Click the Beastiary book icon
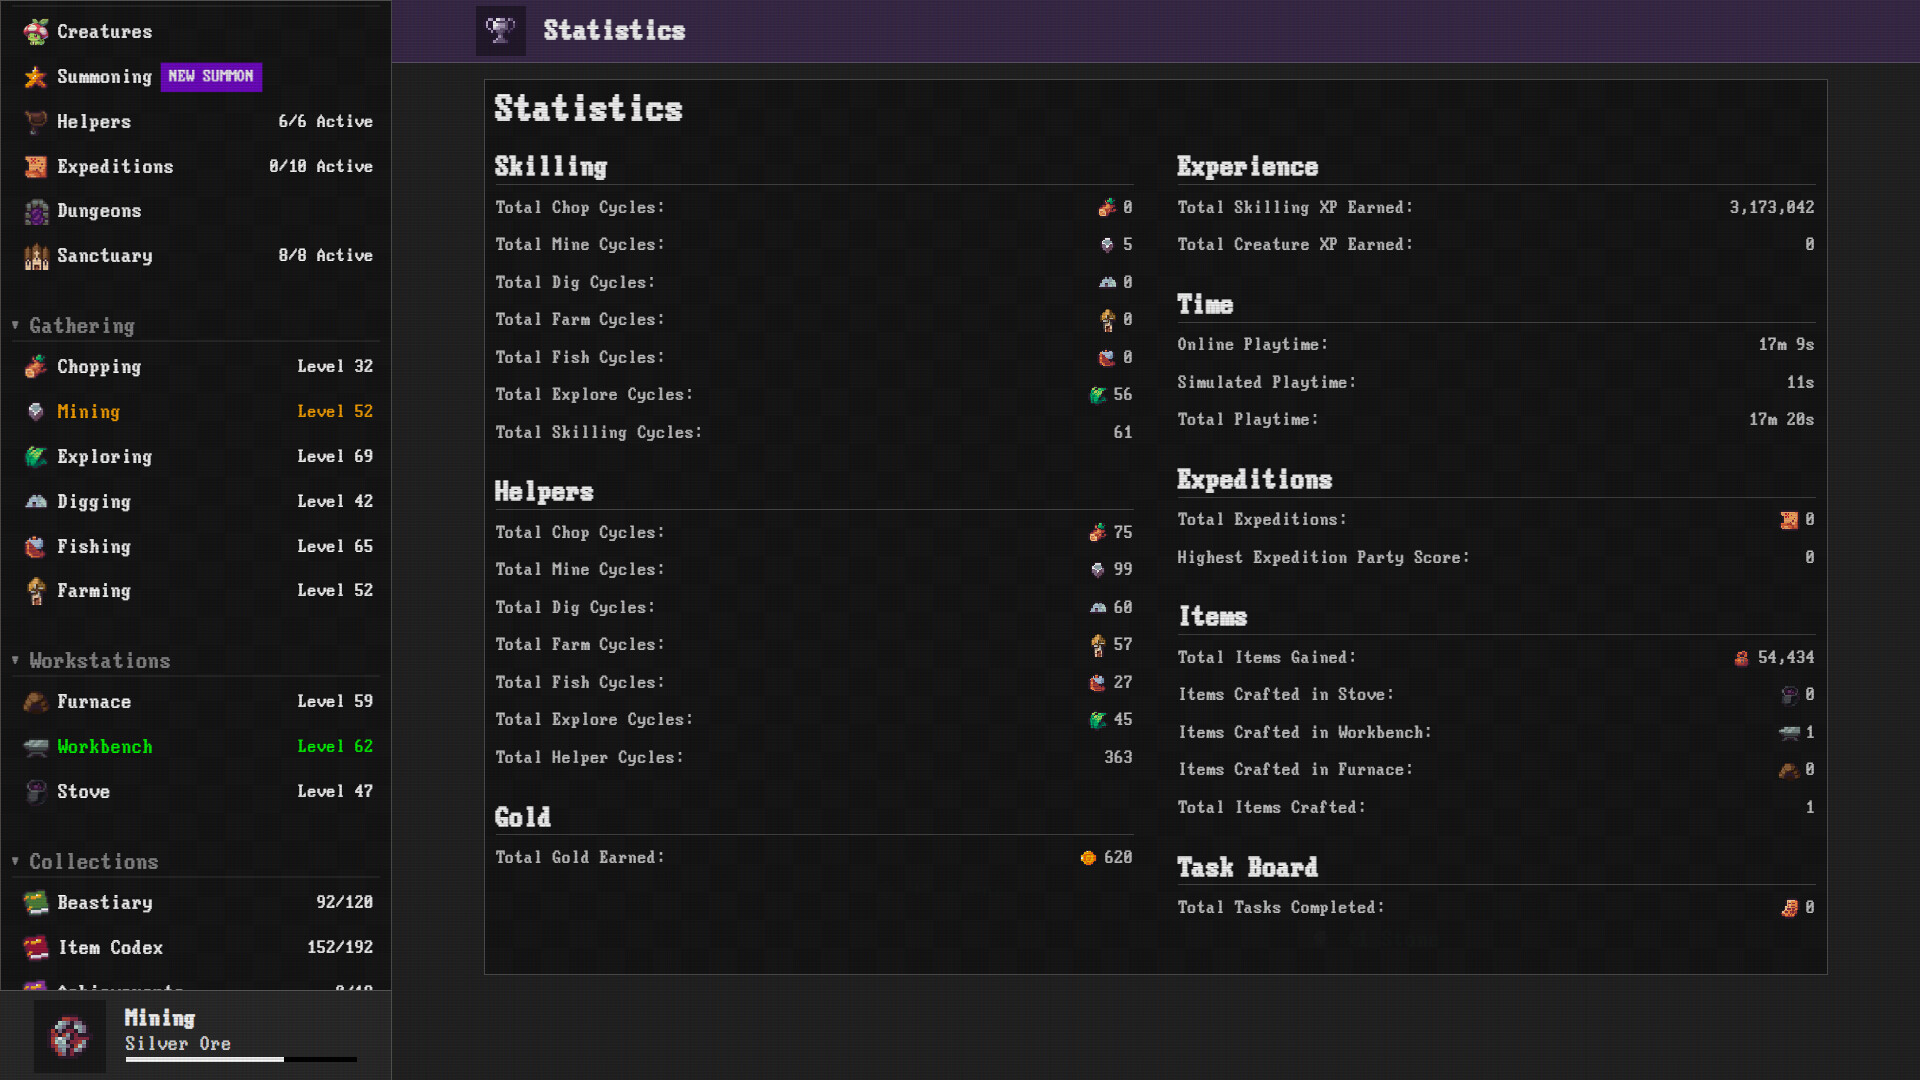This screenshot has height=1080, width=1920. 36,902
